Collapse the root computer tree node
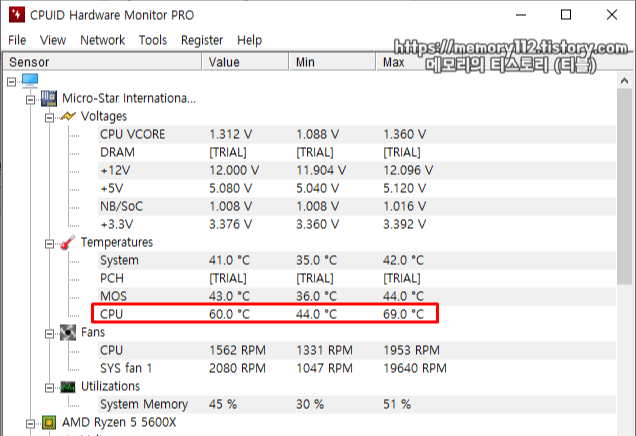 coord(12,82)
